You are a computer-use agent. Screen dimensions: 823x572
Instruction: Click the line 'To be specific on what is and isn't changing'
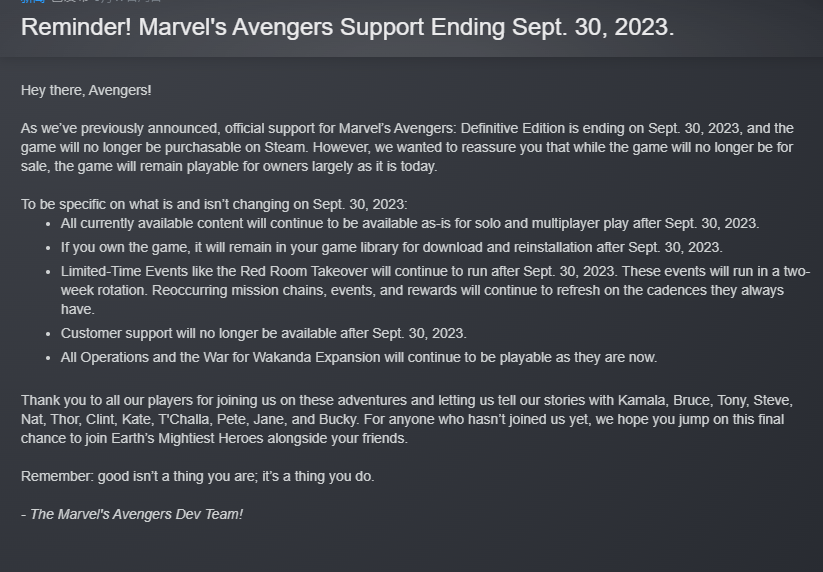(x=214, y=204)
